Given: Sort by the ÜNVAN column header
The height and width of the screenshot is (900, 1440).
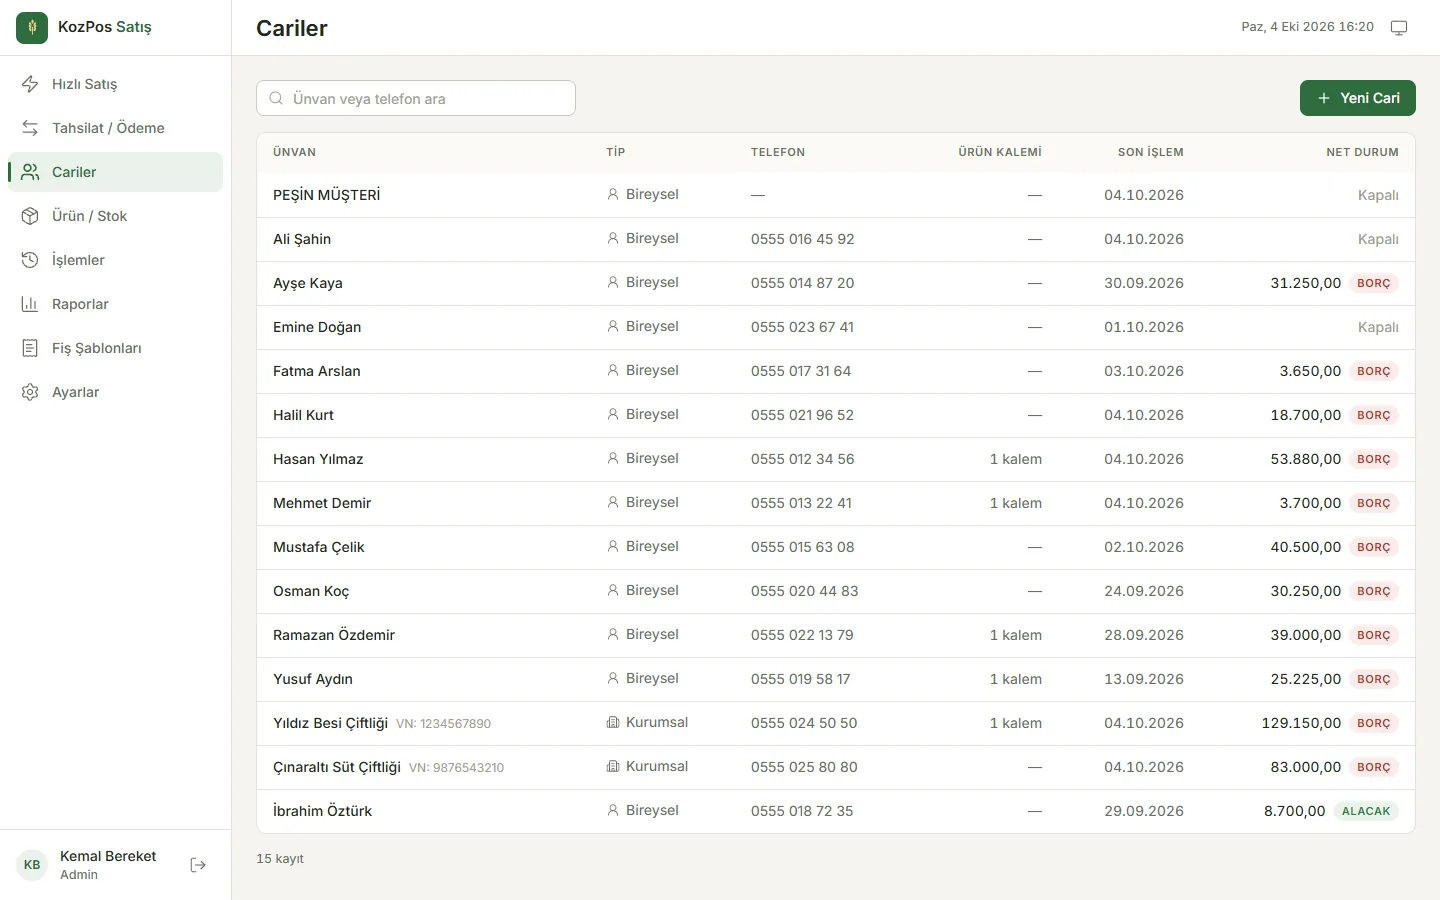Looking at the screenshot, I should 294,152.
